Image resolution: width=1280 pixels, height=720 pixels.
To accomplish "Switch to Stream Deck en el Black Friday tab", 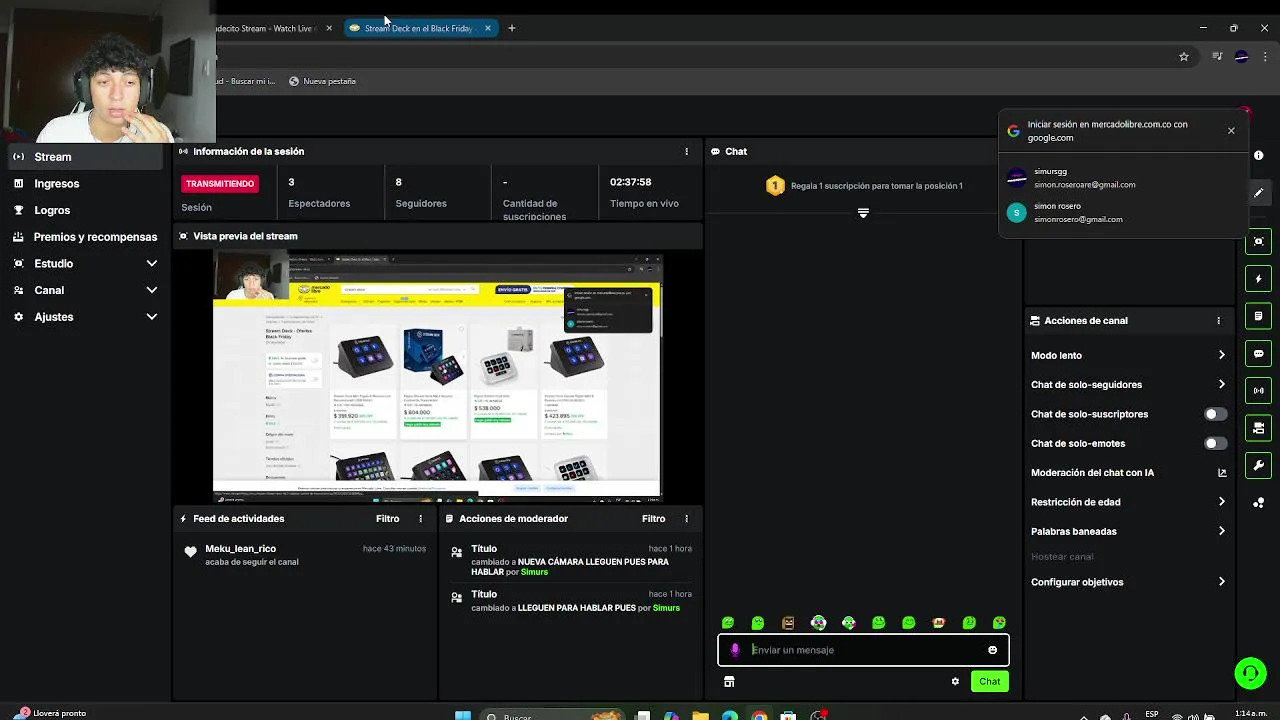I will (x=417, y=28).
